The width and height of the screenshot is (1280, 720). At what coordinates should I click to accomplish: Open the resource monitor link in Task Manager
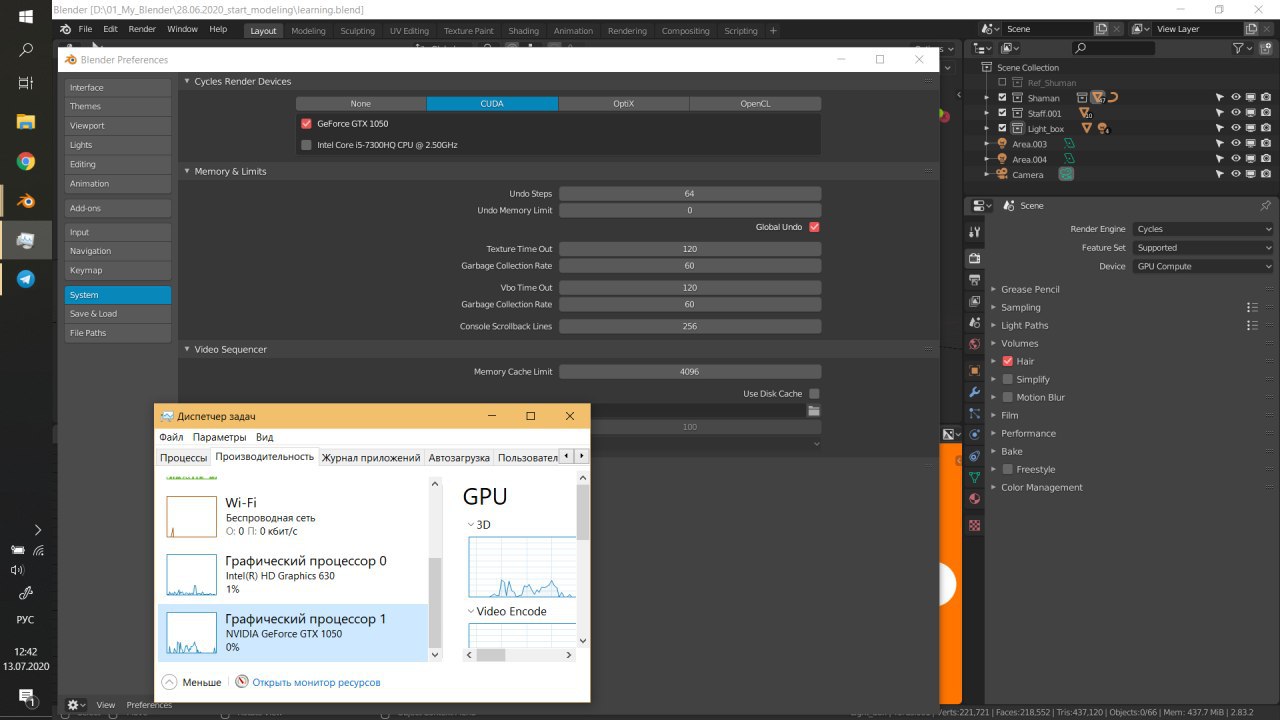point(316,682)
